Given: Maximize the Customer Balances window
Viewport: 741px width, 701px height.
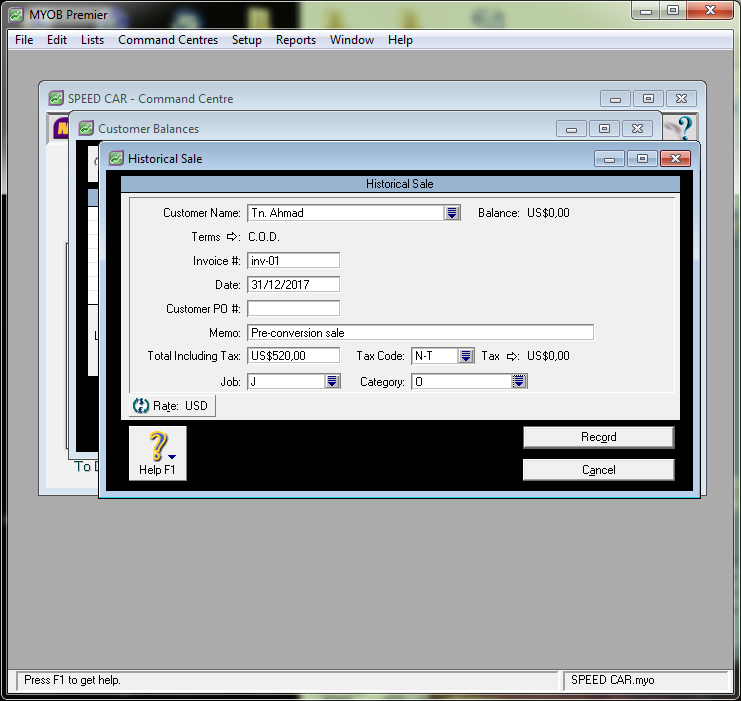Looking at the screenshot, I should click(x=604, y=129).
